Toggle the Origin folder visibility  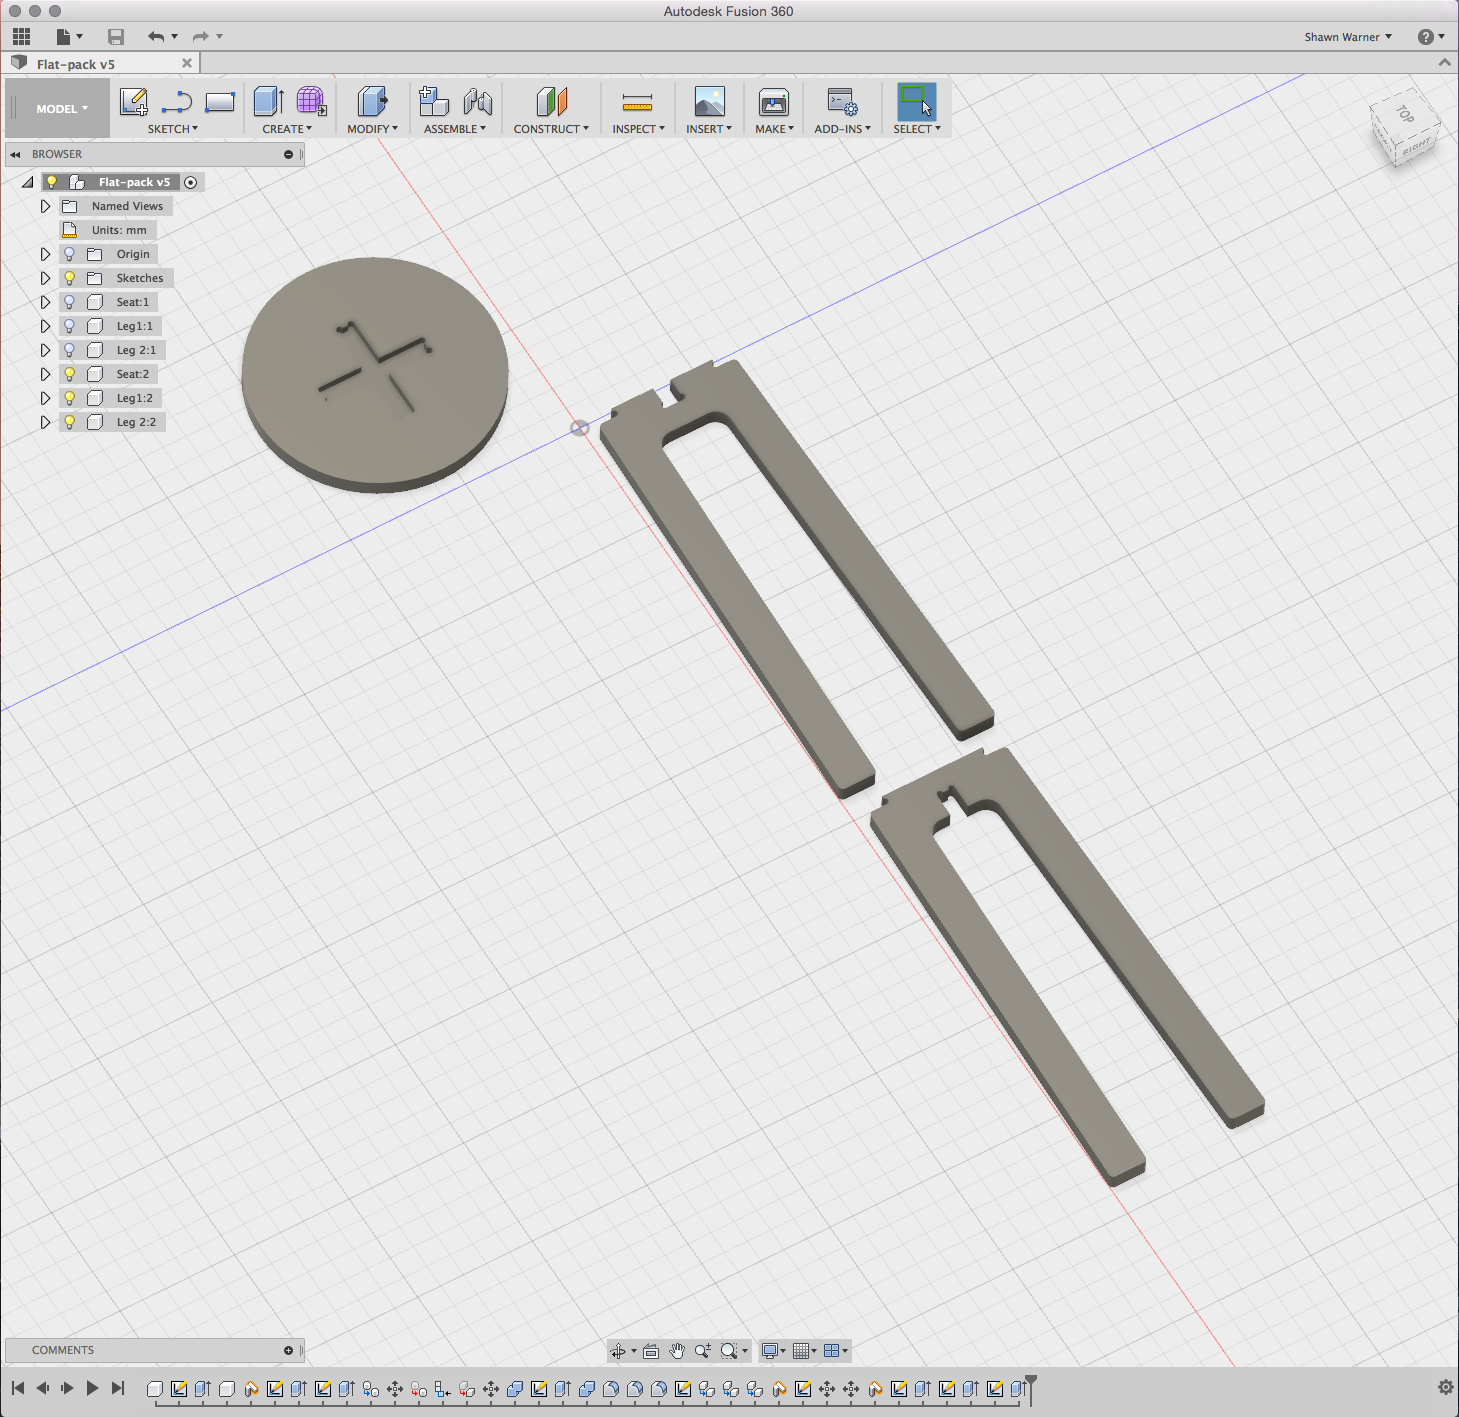[68, 253]
